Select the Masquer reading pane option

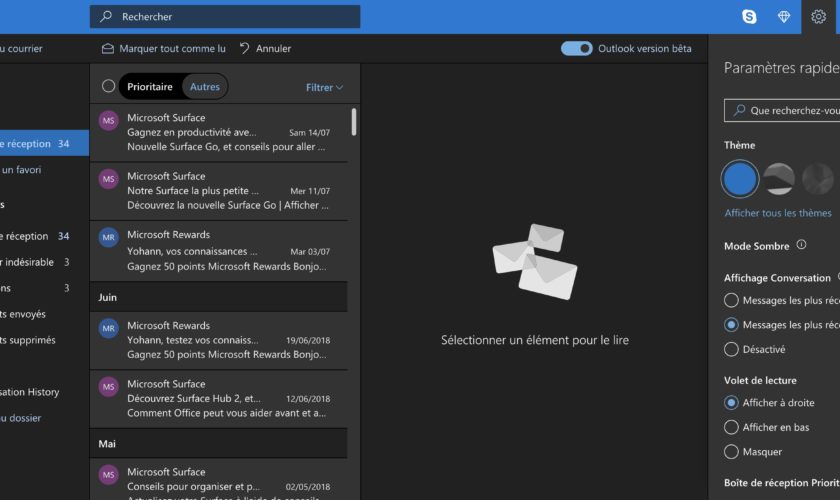click(x=732, y=452)
